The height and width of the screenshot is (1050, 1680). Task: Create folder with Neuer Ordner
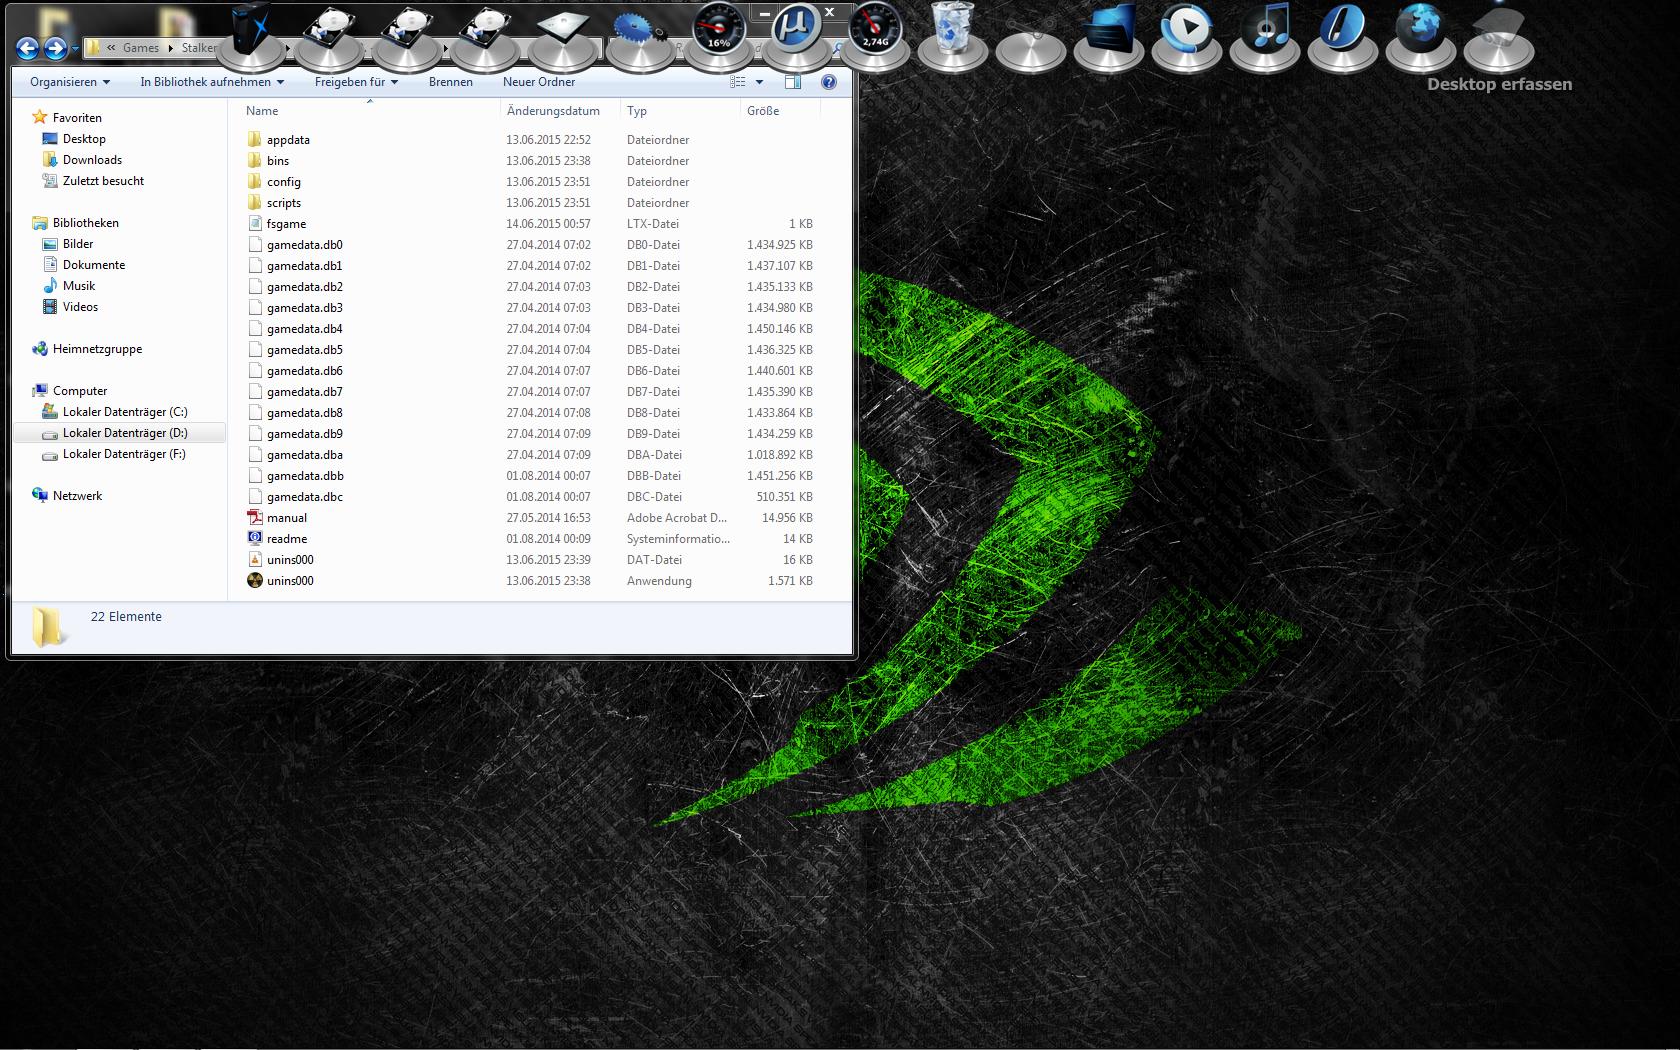[x=539, y=82]
